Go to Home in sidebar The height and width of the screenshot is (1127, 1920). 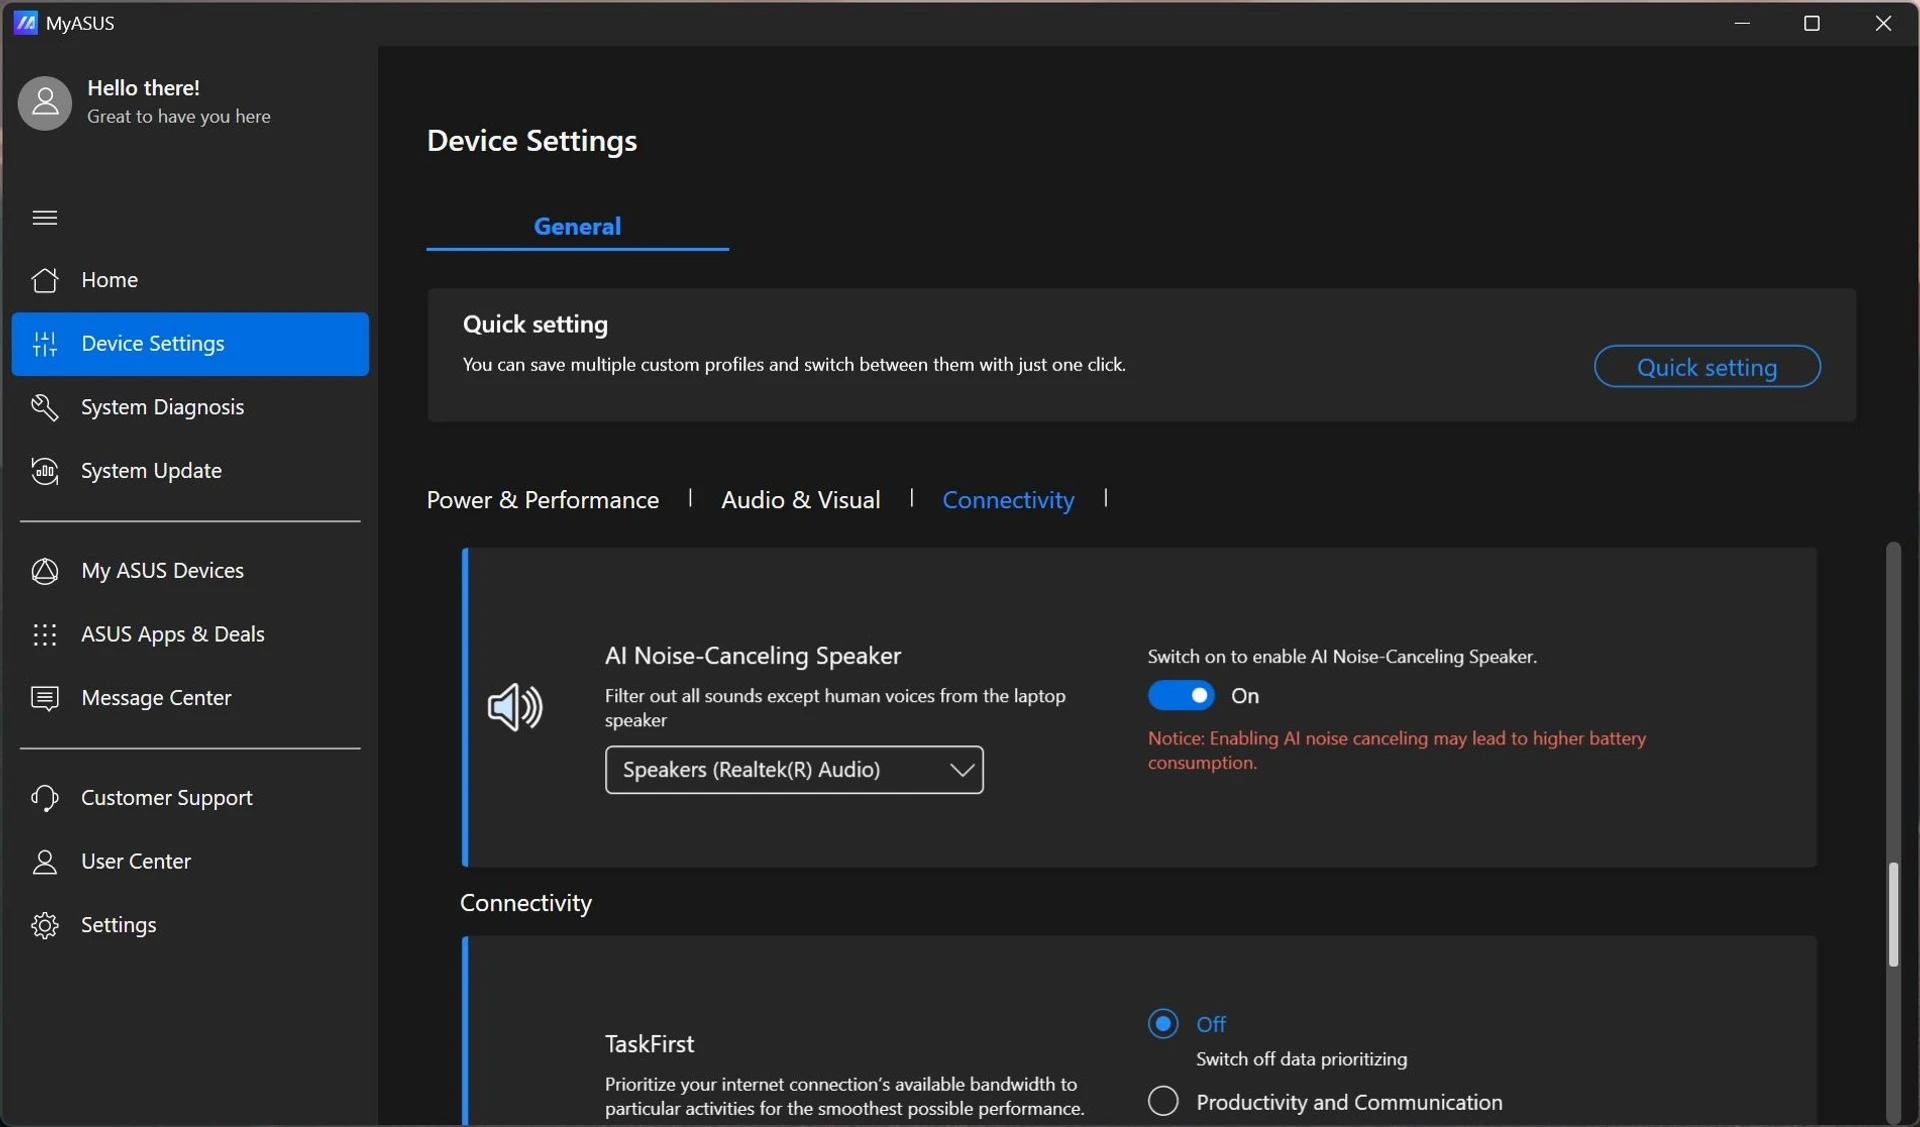190,280
